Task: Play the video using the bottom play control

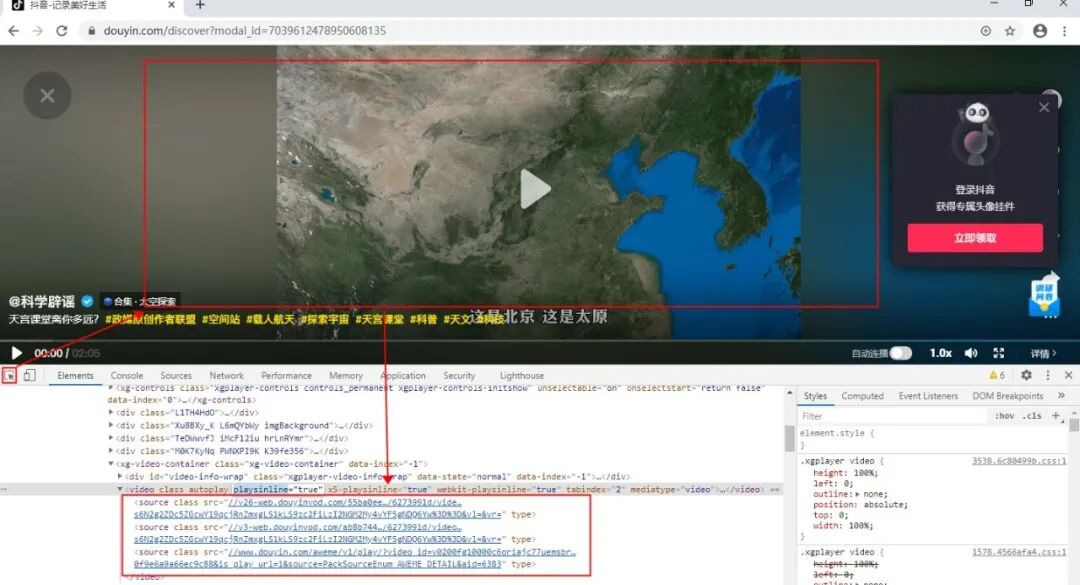Action: (17, 353)
